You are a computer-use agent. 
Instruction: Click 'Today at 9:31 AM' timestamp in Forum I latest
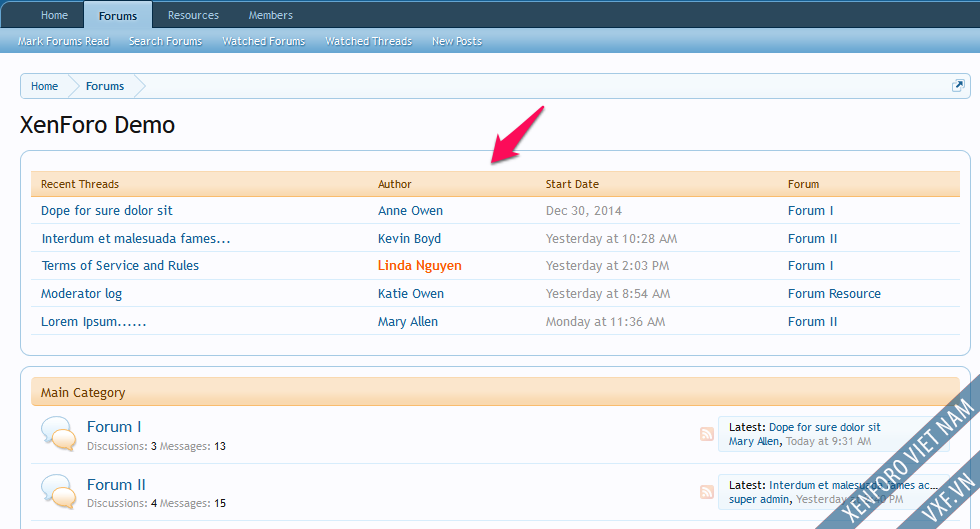(829, 441)
